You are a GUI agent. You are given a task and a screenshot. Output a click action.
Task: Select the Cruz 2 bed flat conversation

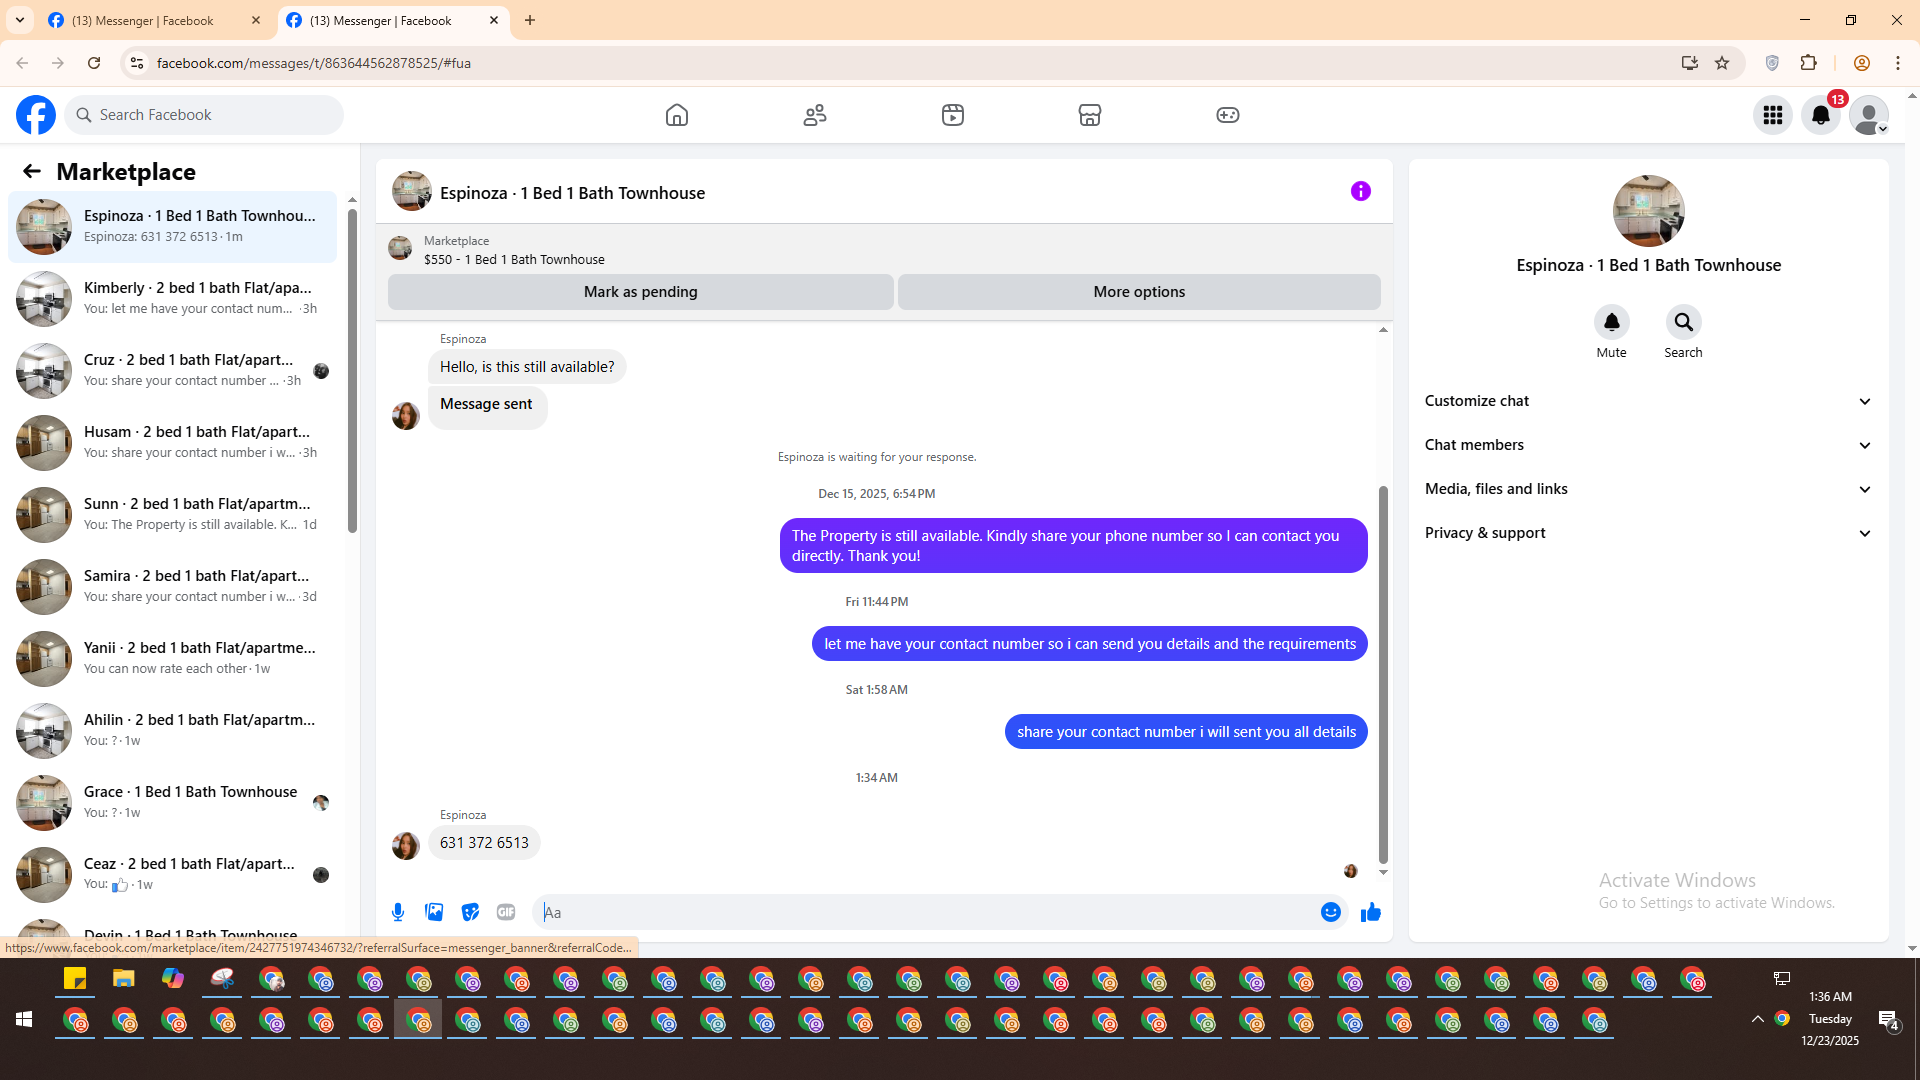coord(173,371)
